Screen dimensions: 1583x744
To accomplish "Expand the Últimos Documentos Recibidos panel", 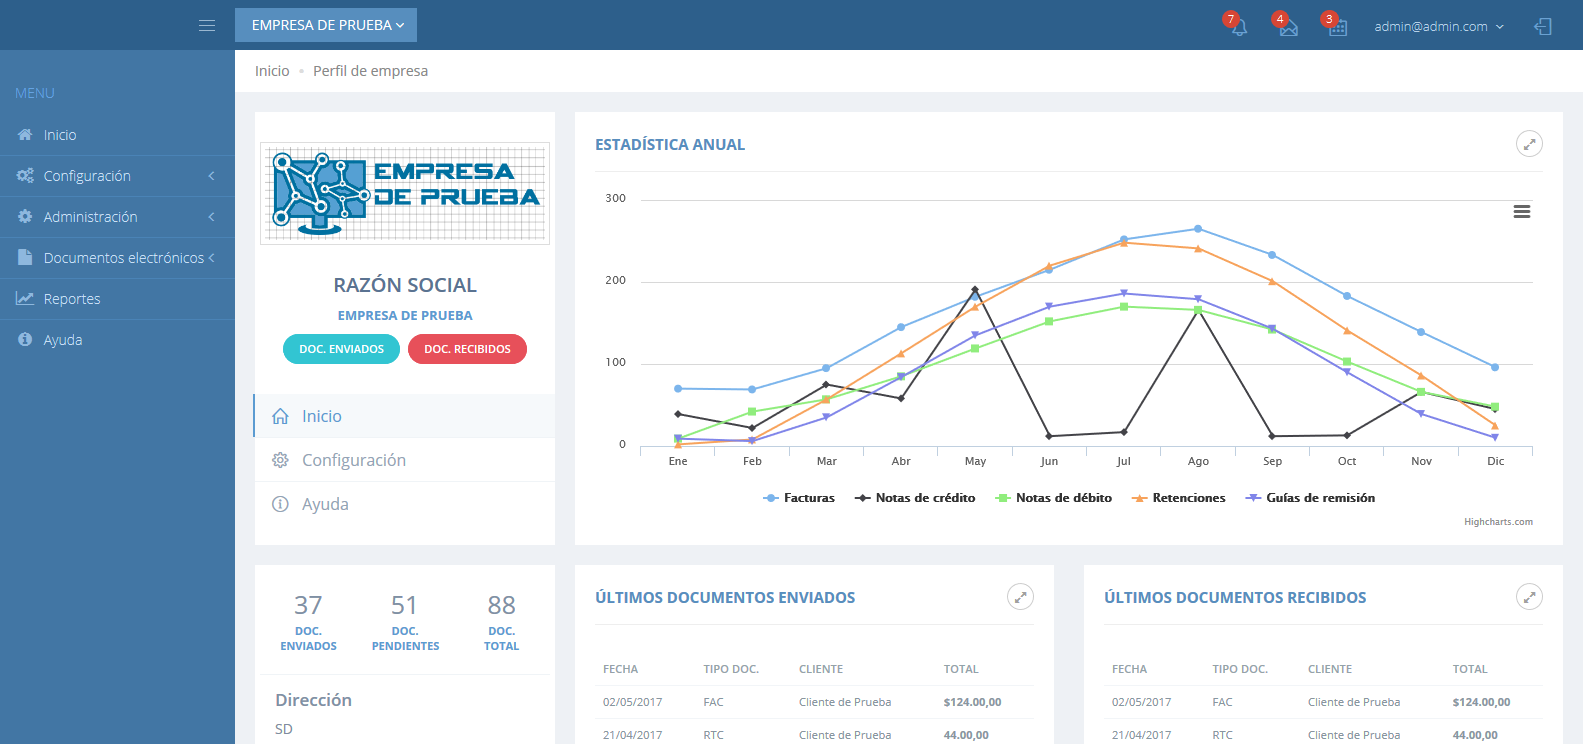I will point(1529,597).
